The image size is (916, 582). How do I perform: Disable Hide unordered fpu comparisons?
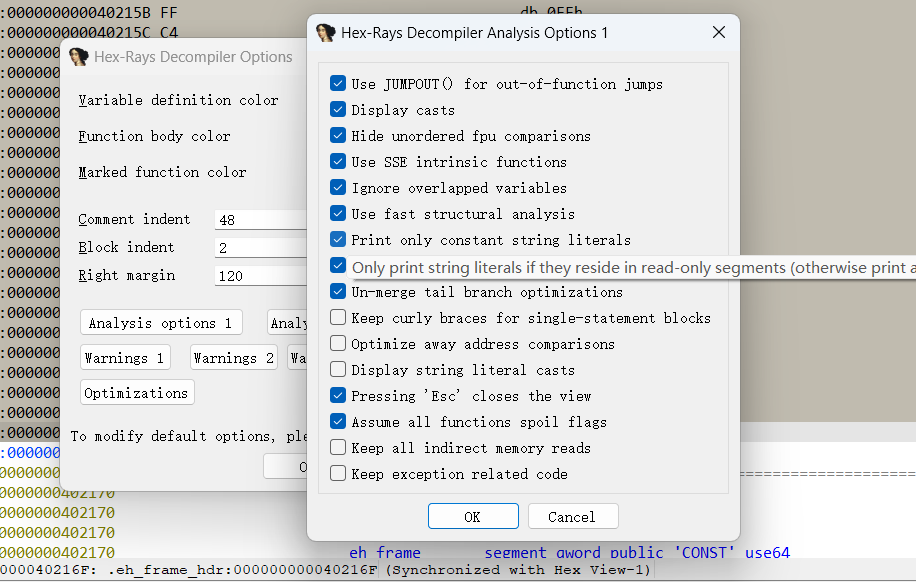(x=338, y=136)
